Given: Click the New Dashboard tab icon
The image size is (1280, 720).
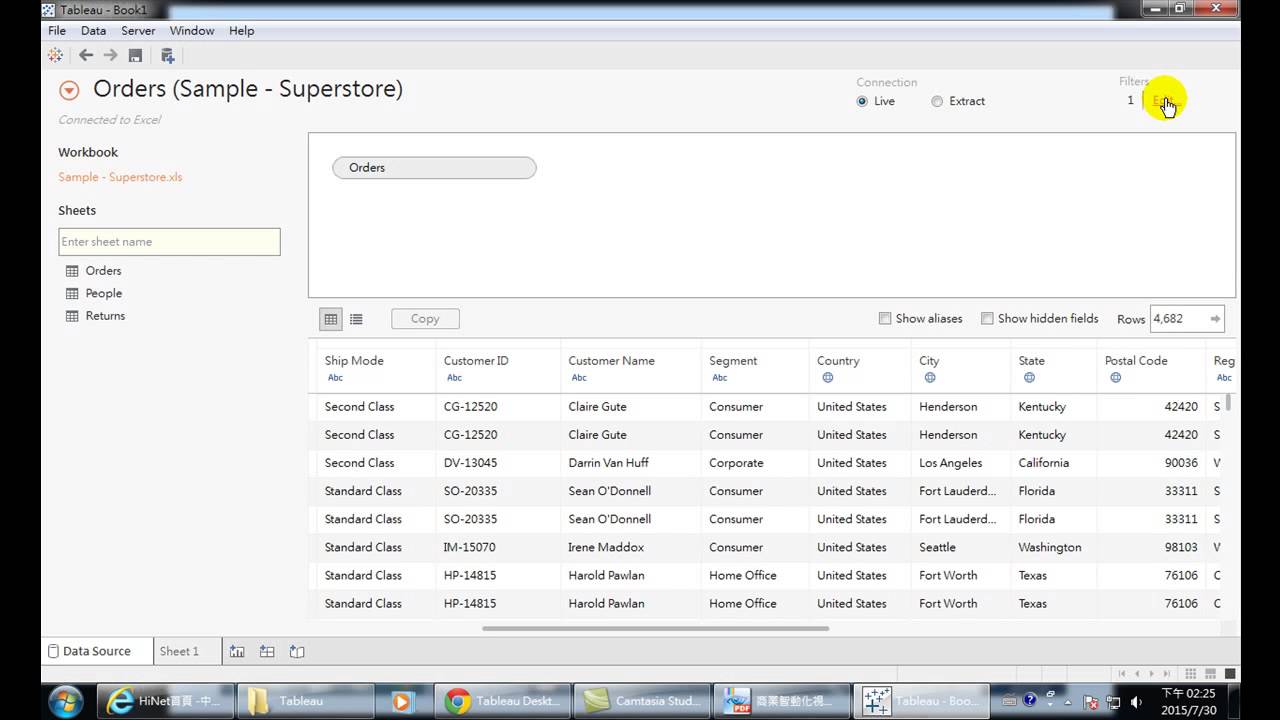Looking at the screenshot, I should (267, 651).
